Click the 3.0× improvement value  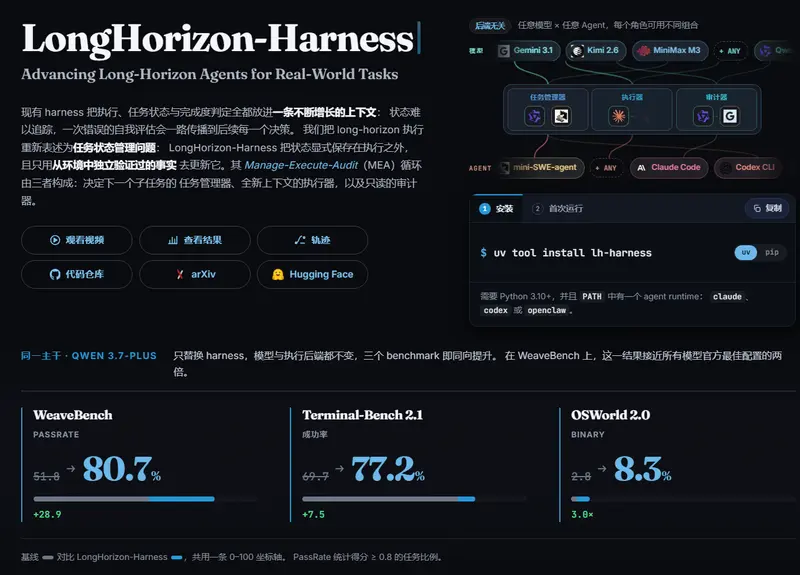click(x=582, y=514)
